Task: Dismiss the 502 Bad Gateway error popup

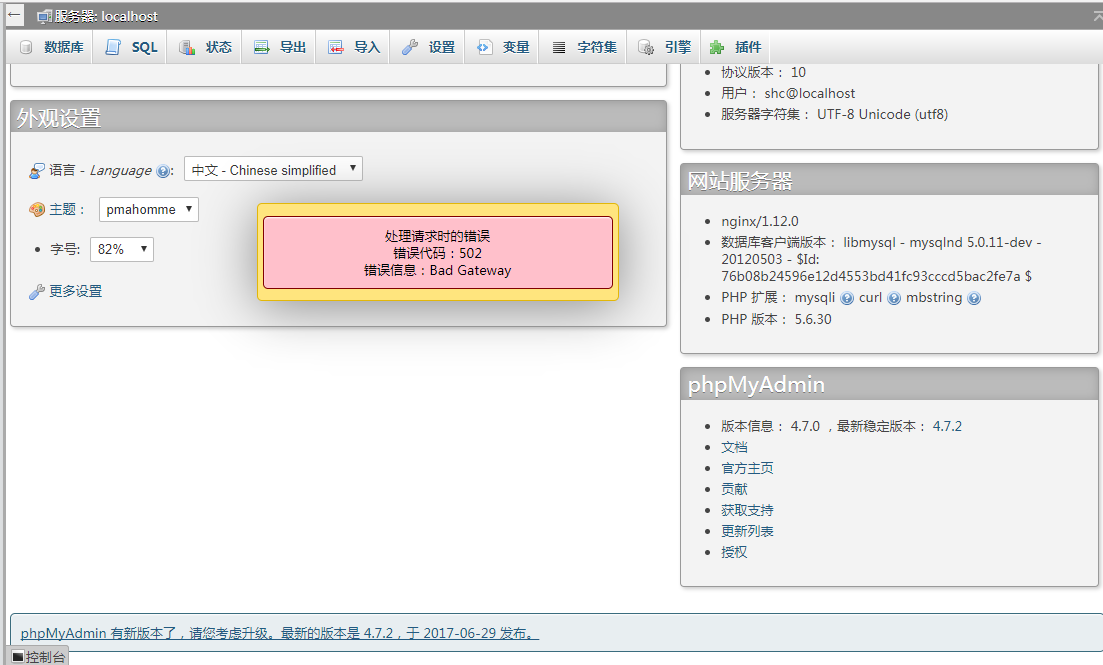Action: point(438,253)
